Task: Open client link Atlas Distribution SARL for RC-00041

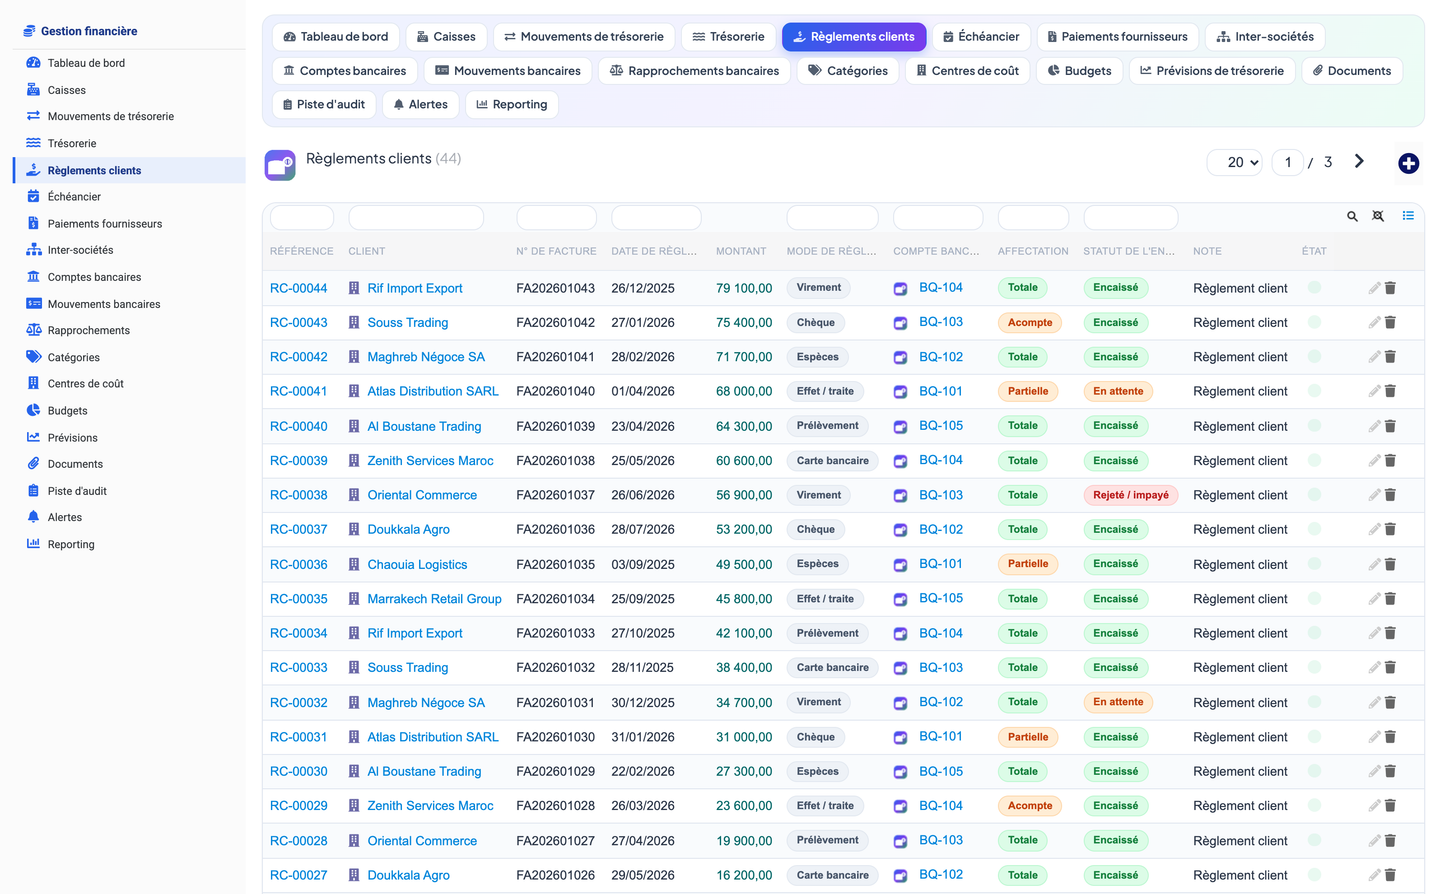Action: [433, 392]
